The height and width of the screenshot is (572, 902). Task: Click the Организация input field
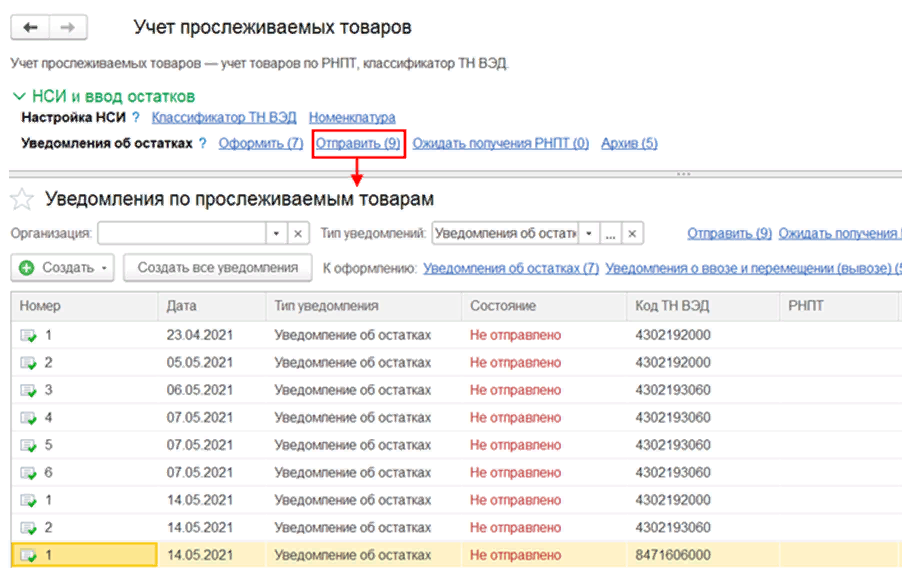pos(180,233)
